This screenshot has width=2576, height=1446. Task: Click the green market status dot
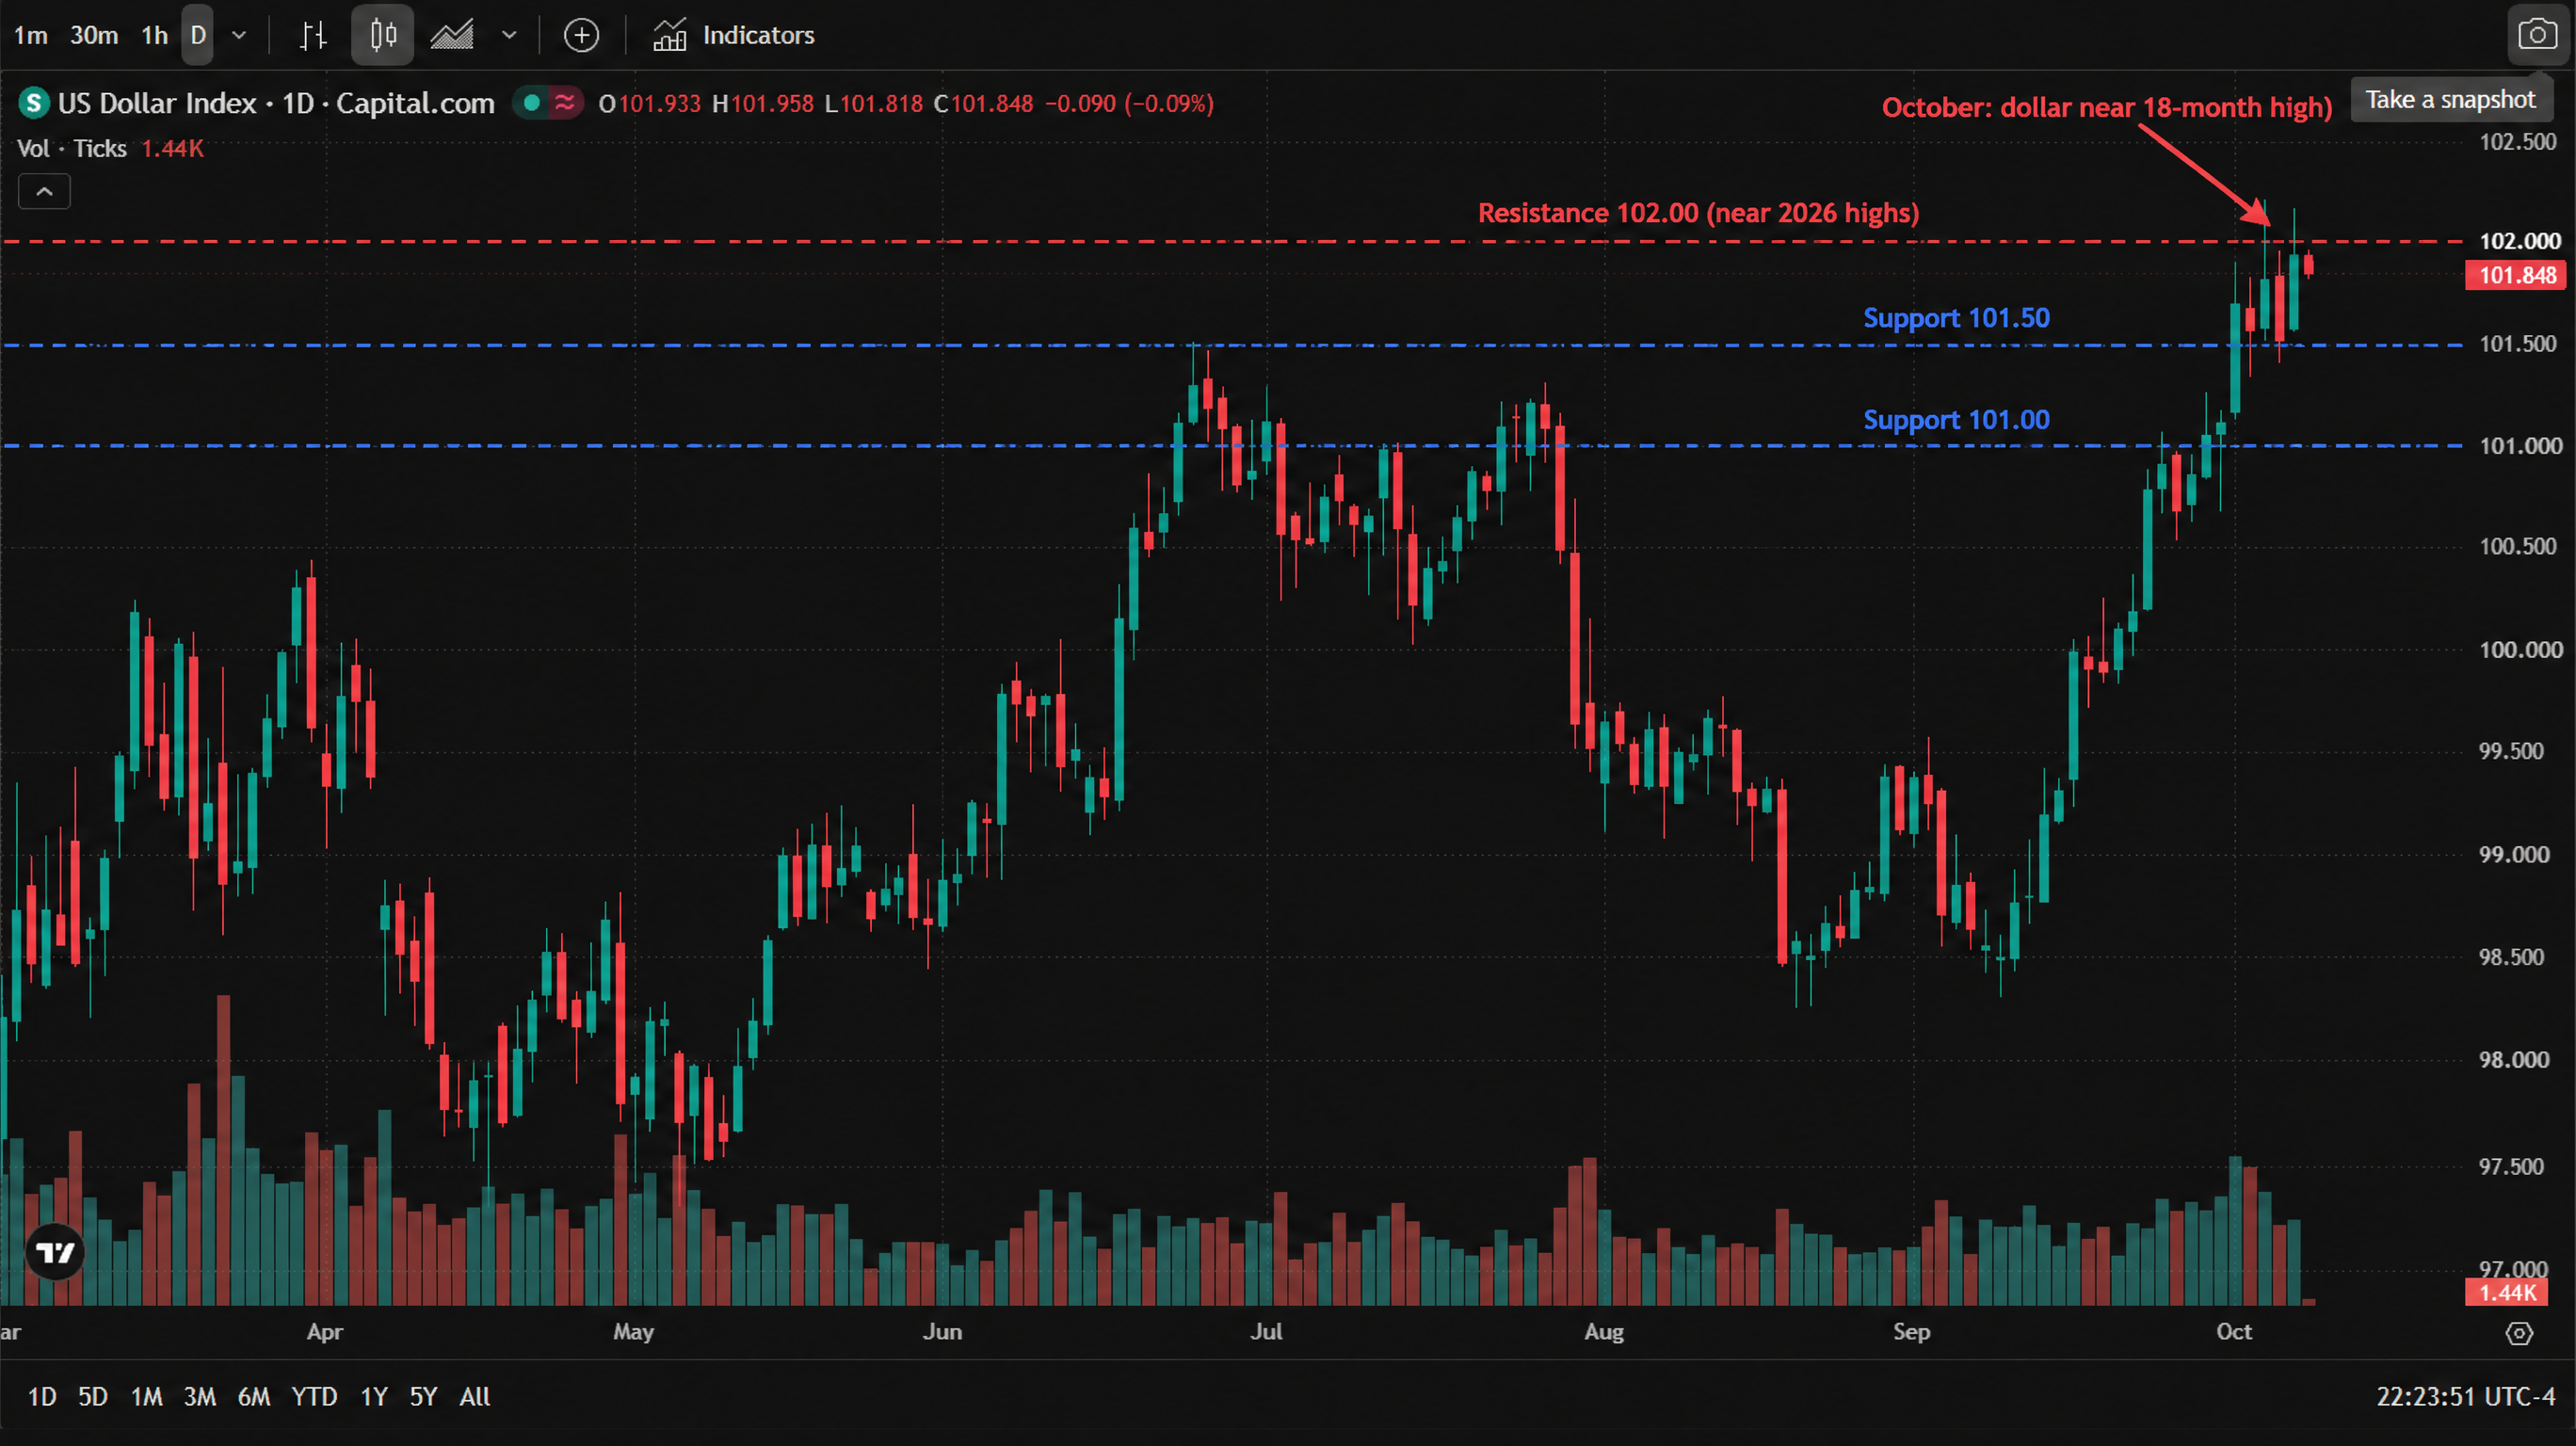(532, 103)
